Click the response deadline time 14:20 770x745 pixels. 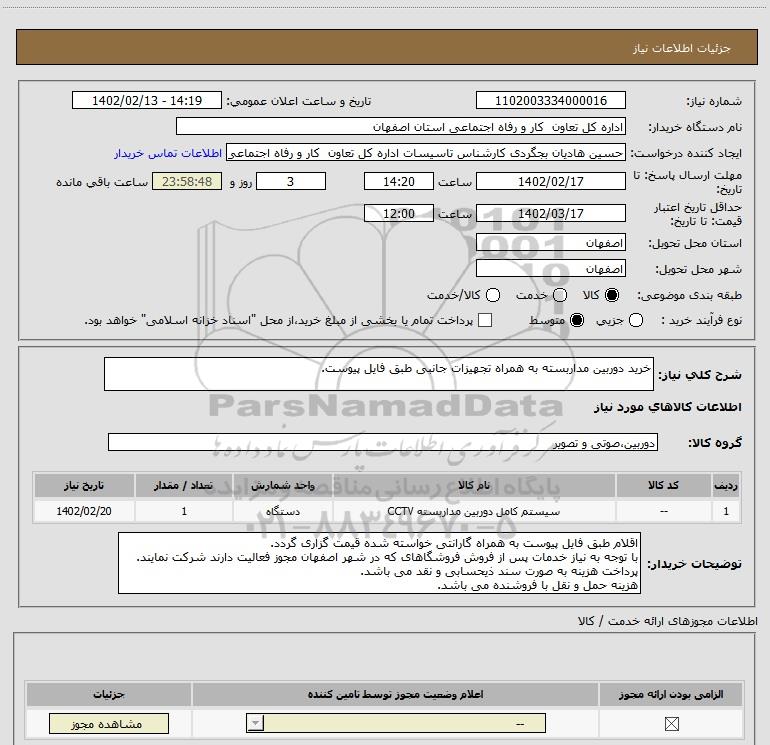[399, 181]
